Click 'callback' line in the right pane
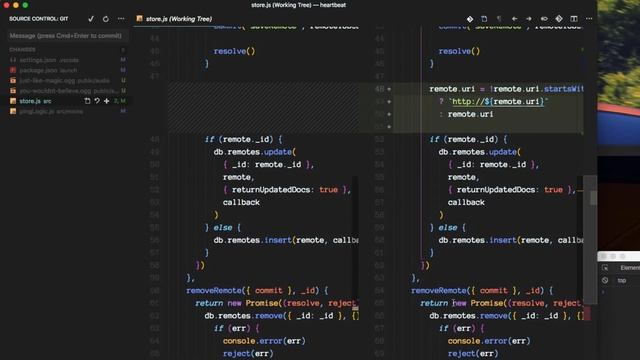Screen dimensions: 640x360 466,202
